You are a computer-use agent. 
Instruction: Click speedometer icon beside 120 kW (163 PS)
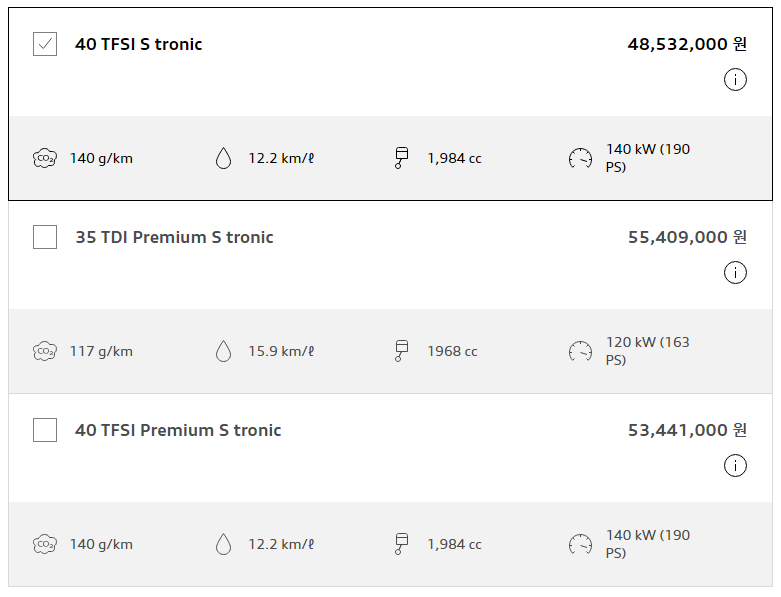click(580, 351)
